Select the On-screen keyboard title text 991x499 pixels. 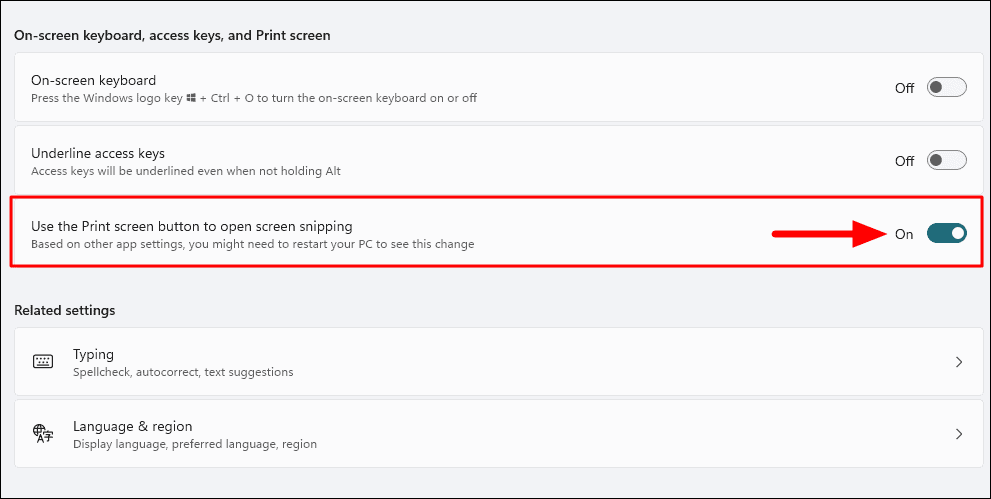[x=94, y=81]
